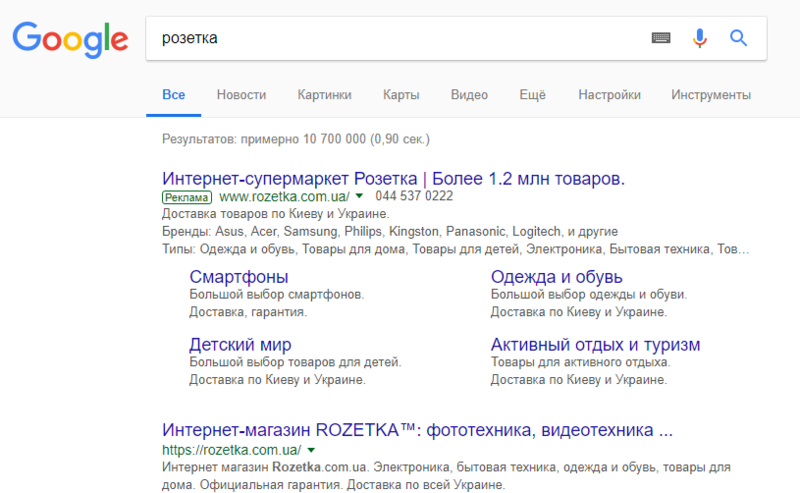Open the Детский мир sitelink
The image size is (800, 493).
pos(240,344)
